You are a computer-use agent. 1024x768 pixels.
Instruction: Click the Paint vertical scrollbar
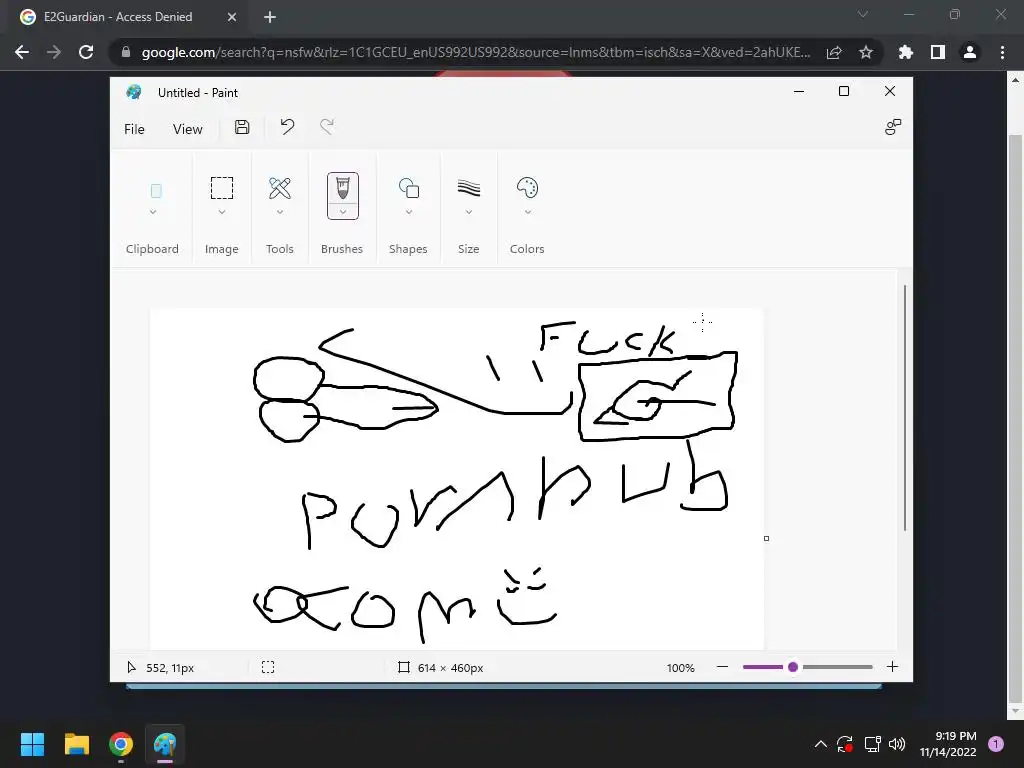(904, 408)
